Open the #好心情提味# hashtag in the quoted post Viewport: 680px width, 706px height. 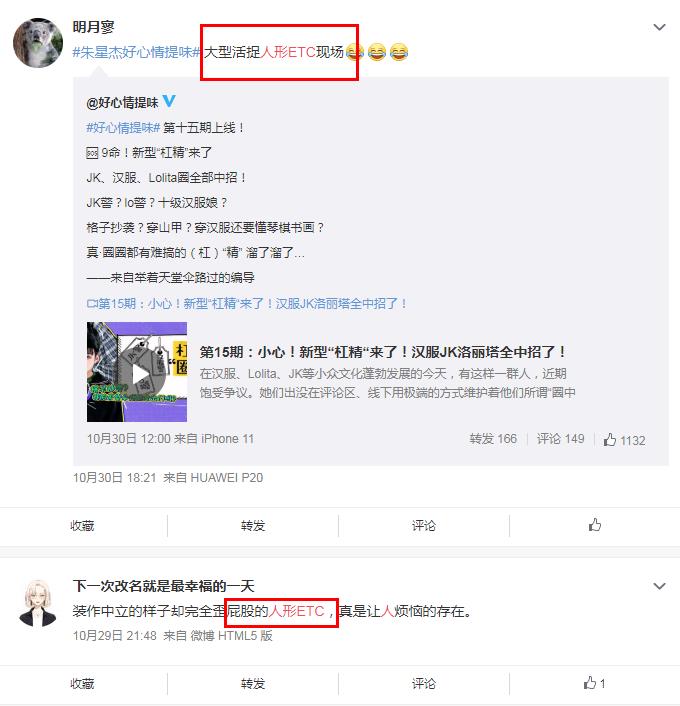click(123, 128)
